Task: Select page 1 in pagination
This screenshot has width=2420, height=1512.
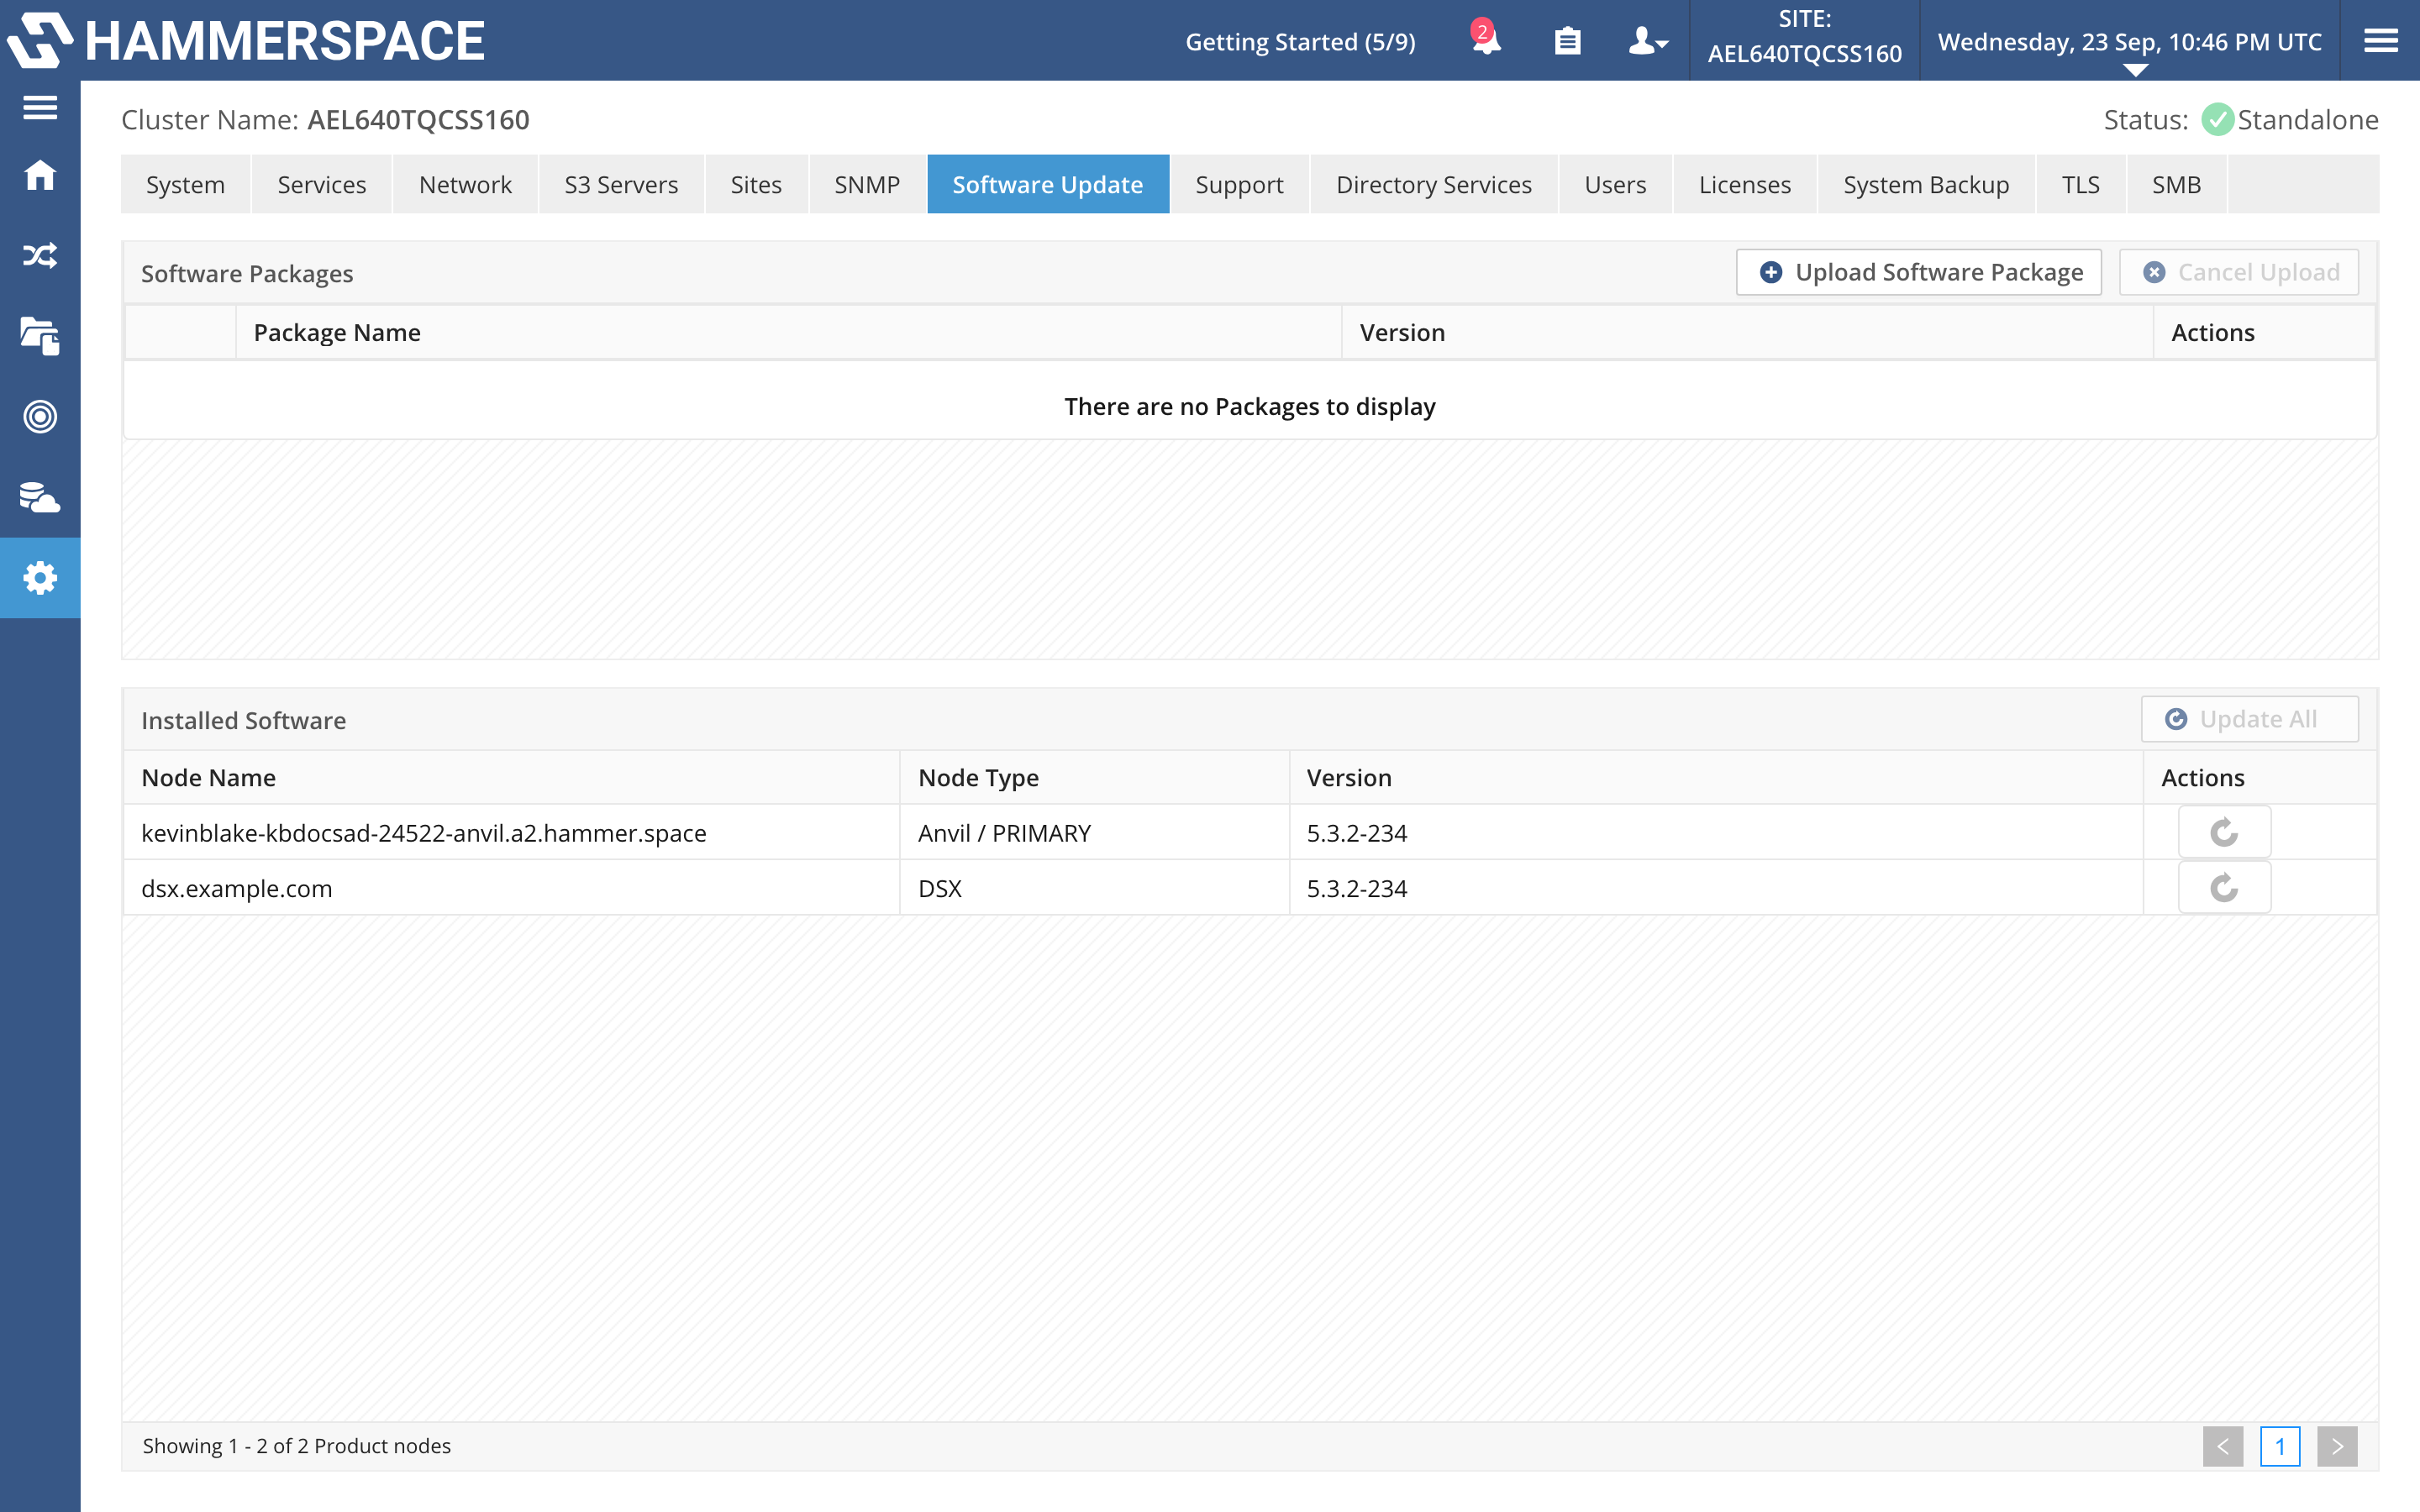Action: pyautogui.click(x=2280, y=1446)
